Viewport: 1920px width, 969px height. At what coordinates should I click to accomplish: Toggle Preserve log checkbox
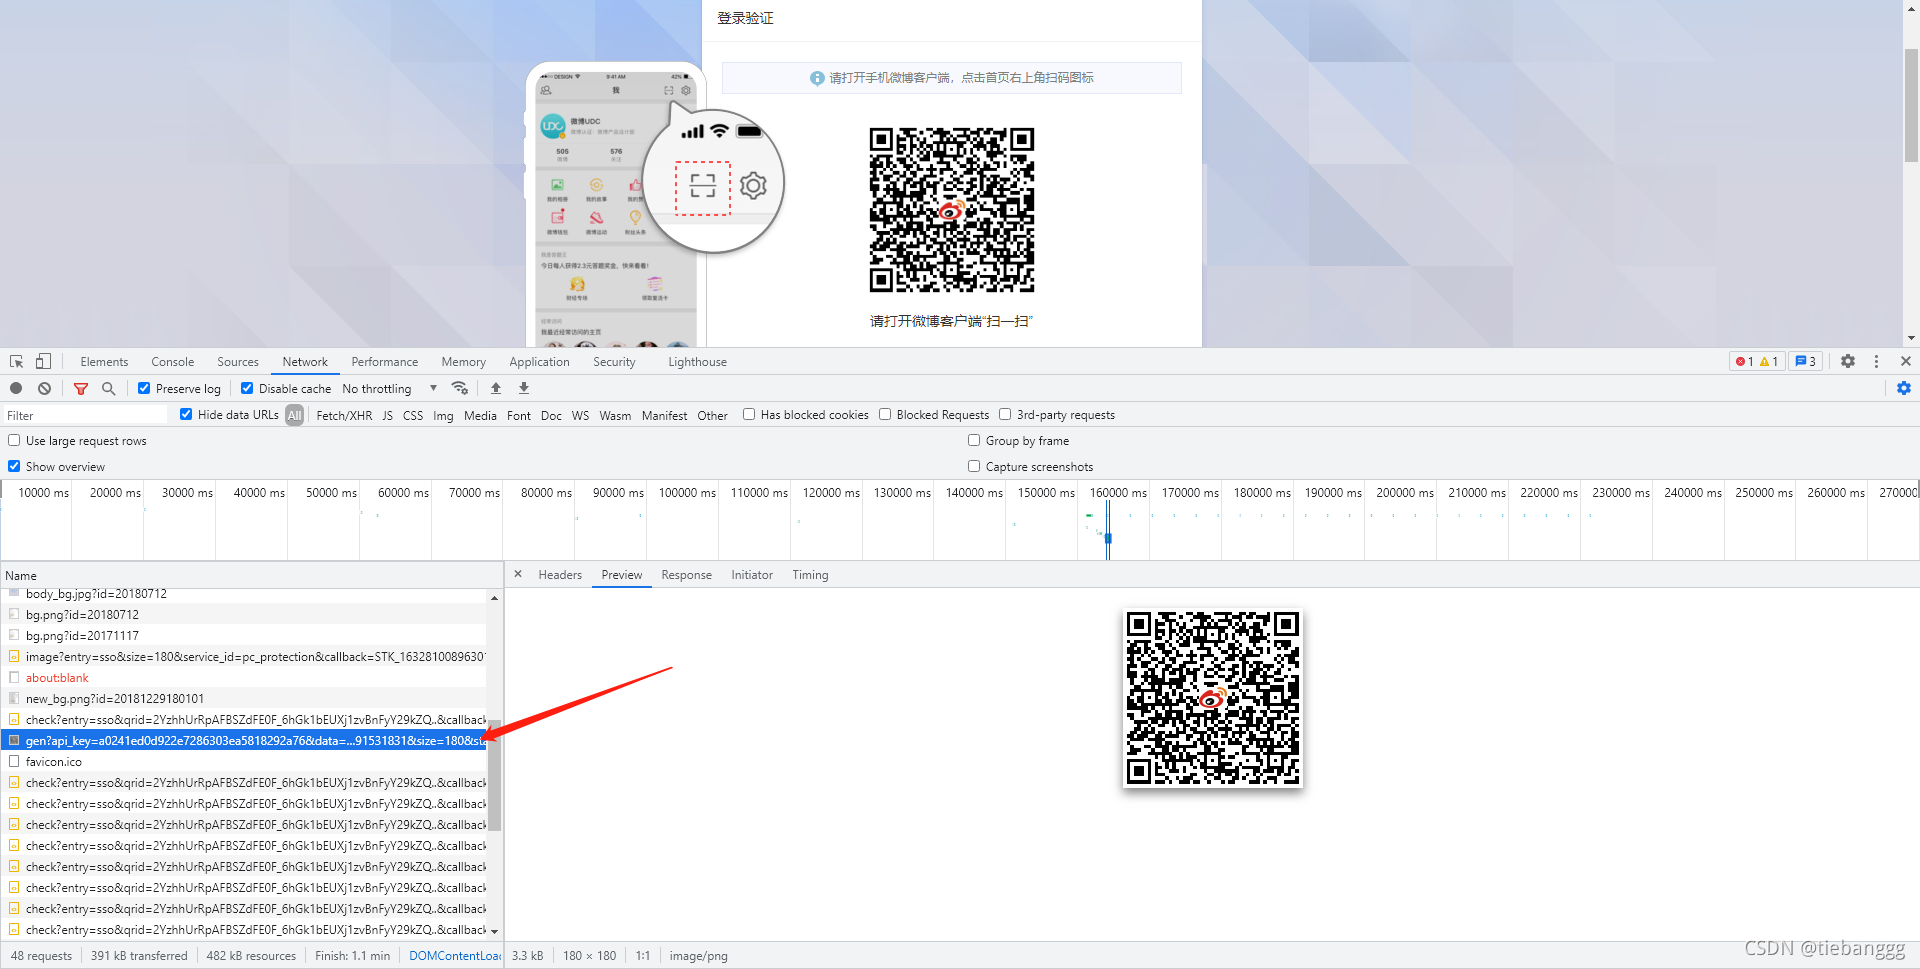coord(144,388)
